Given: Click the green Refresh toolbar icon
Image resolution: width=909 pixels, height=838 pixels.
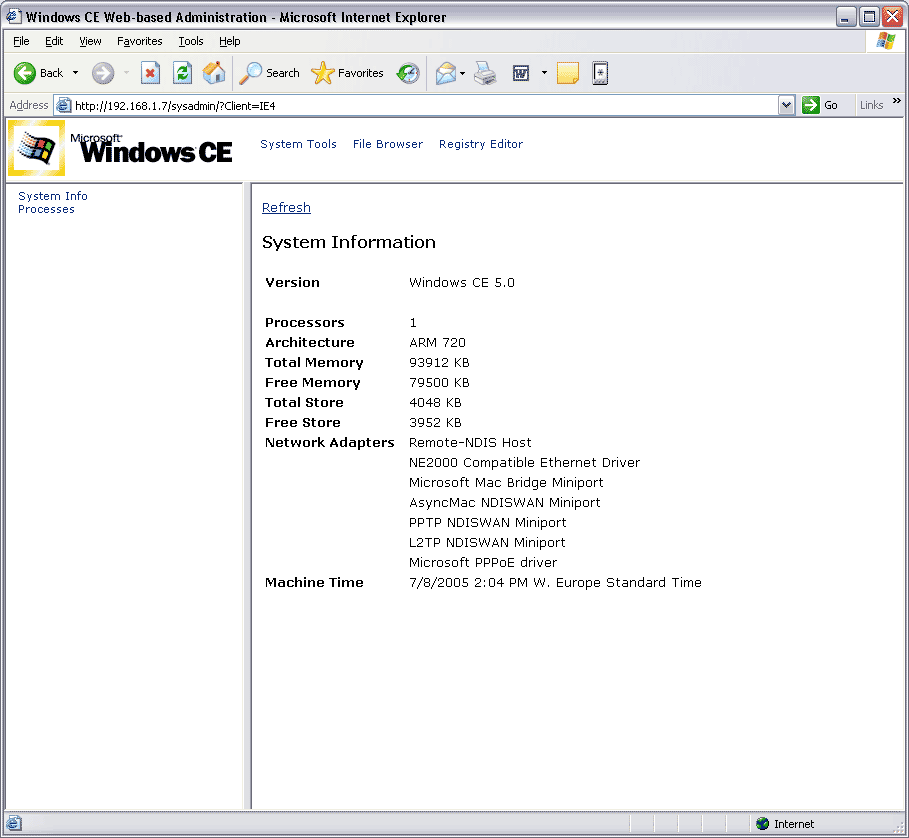Looking at the screenshot, I should [183, 73].
